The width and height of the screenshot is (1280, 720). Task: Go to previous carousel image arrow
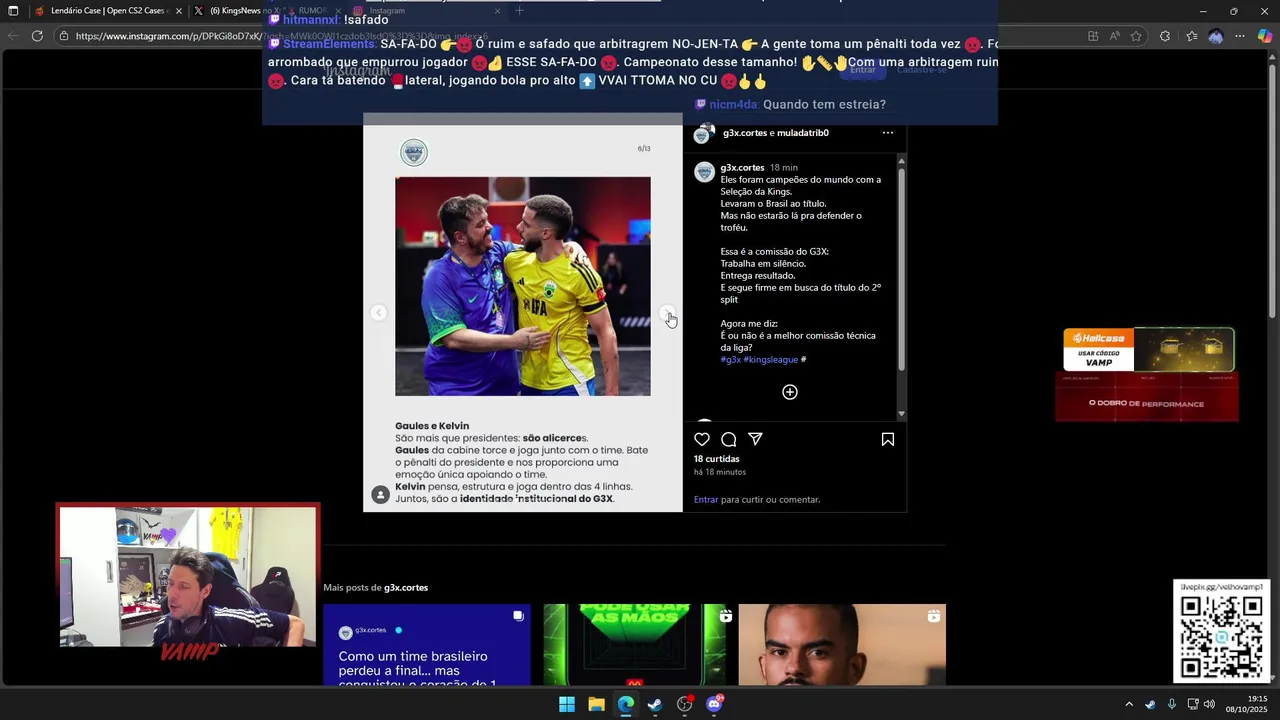378,313
